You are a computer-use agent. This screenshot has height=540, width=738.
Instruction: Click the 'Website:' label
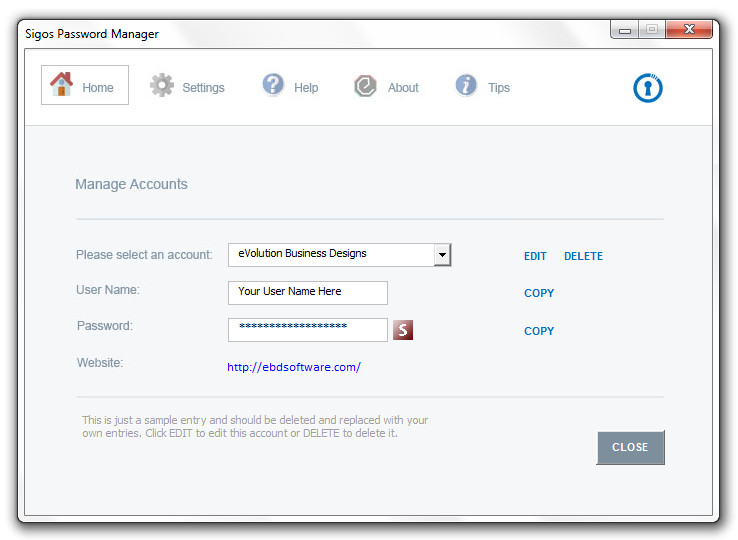coord(100,363)
